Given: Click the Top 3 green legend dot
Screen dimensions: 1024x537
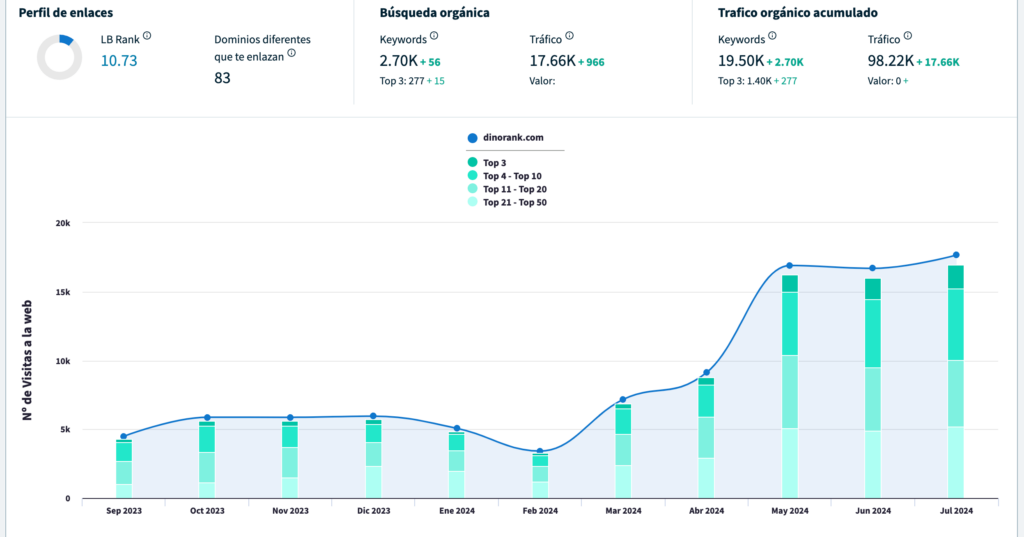Looking at the screenshot, I should click(472, 162).
